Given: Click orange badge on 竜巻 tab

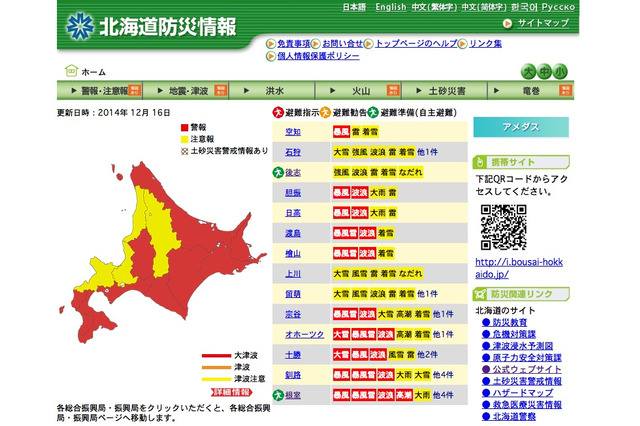Looking at the screenshot, I should click(x=566, y=90).
